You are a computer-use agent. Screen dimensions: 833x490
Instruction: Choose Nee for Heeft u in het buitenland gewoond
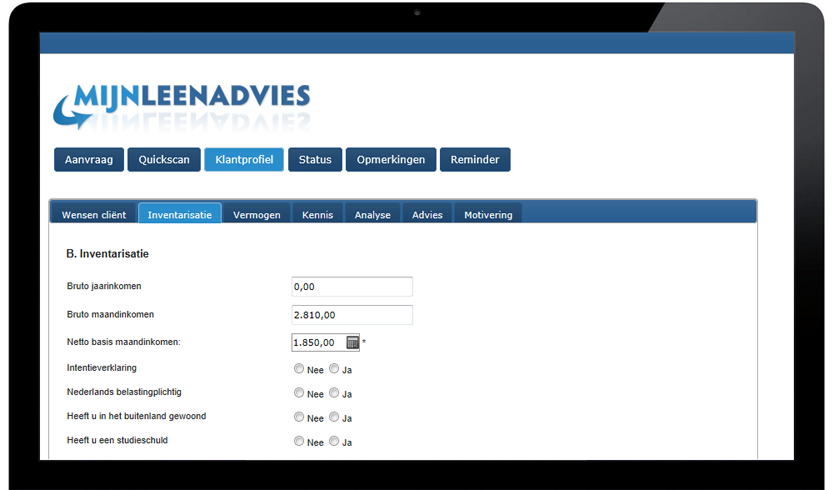pyautogui.click(x=299, y=417)
